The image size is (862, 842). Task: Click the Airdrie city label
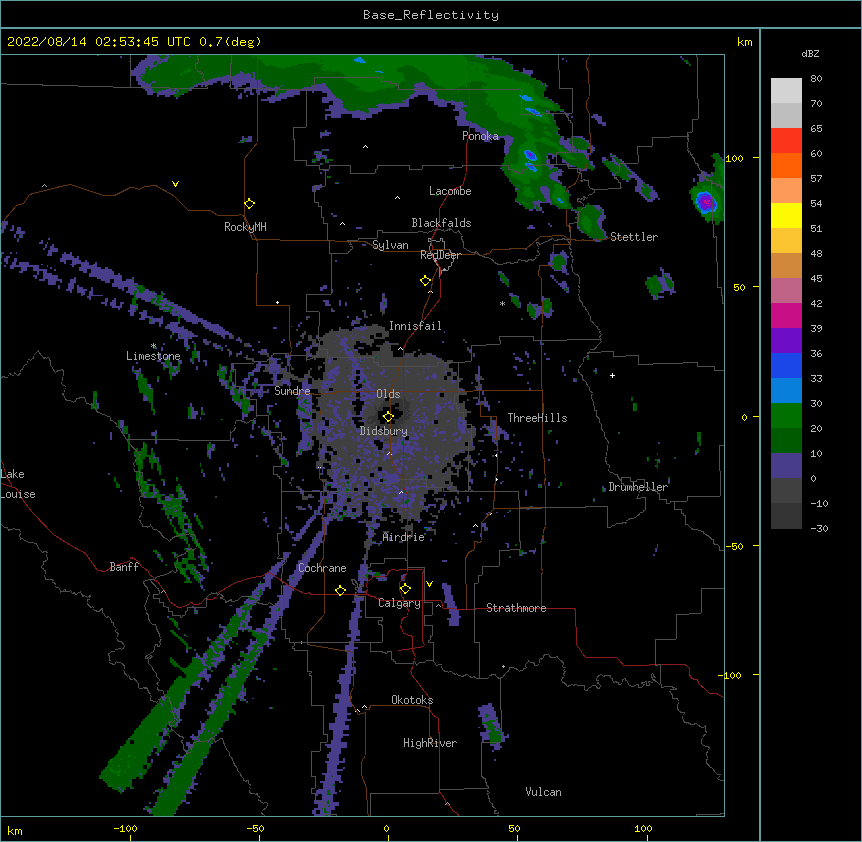[x=404, y=537]
